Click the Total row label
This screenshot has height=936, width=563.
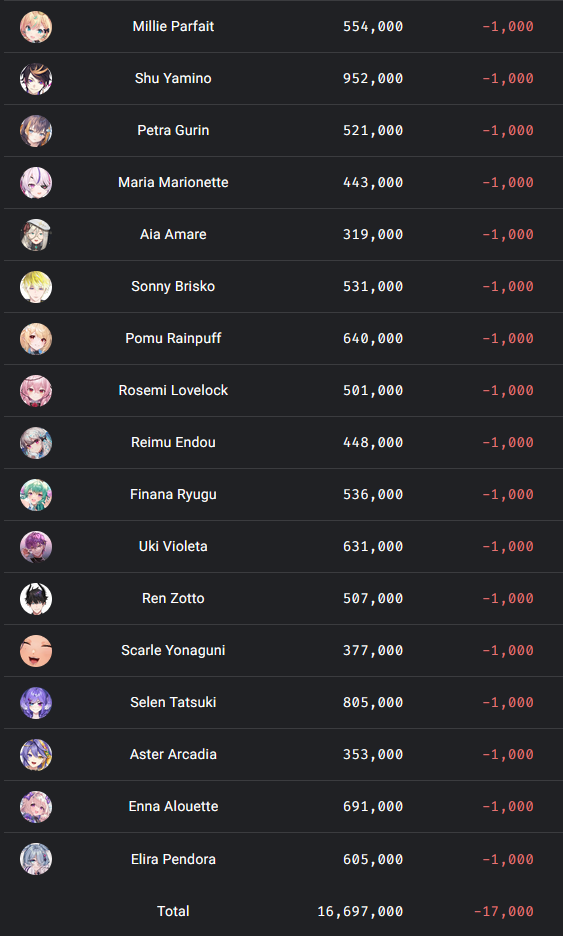point(173,912)
